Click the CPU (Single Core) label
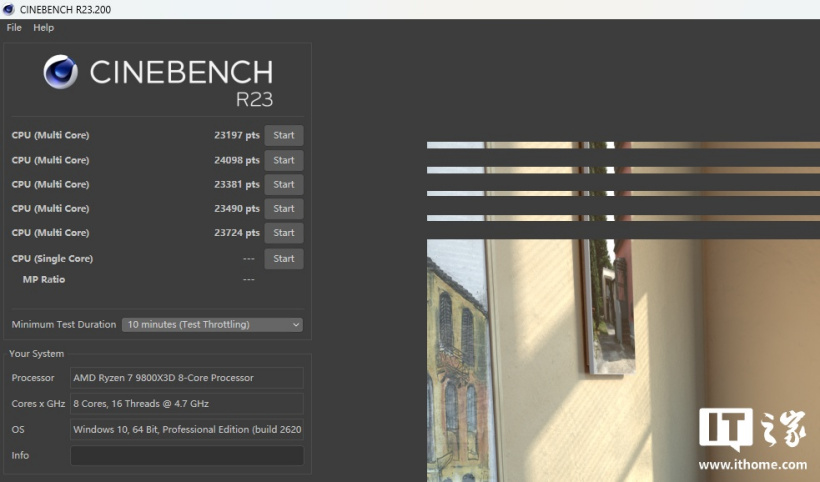This screenshot has height=482, width=820. tap(52, 259)
